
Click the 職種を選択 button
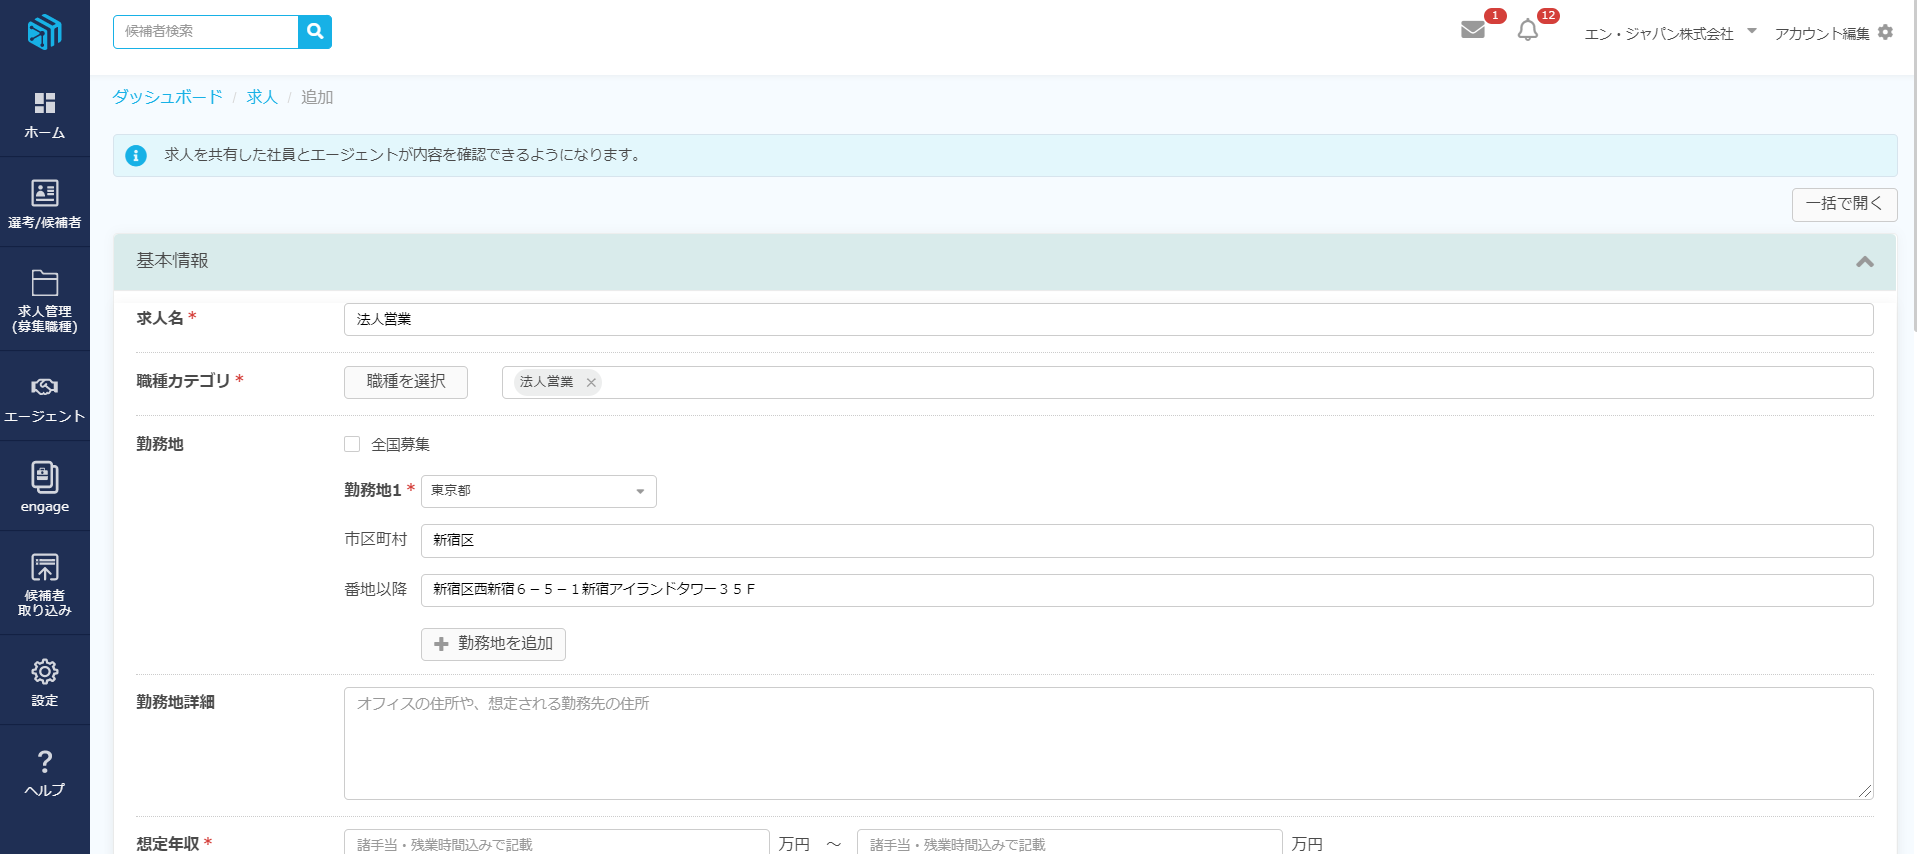406,382
